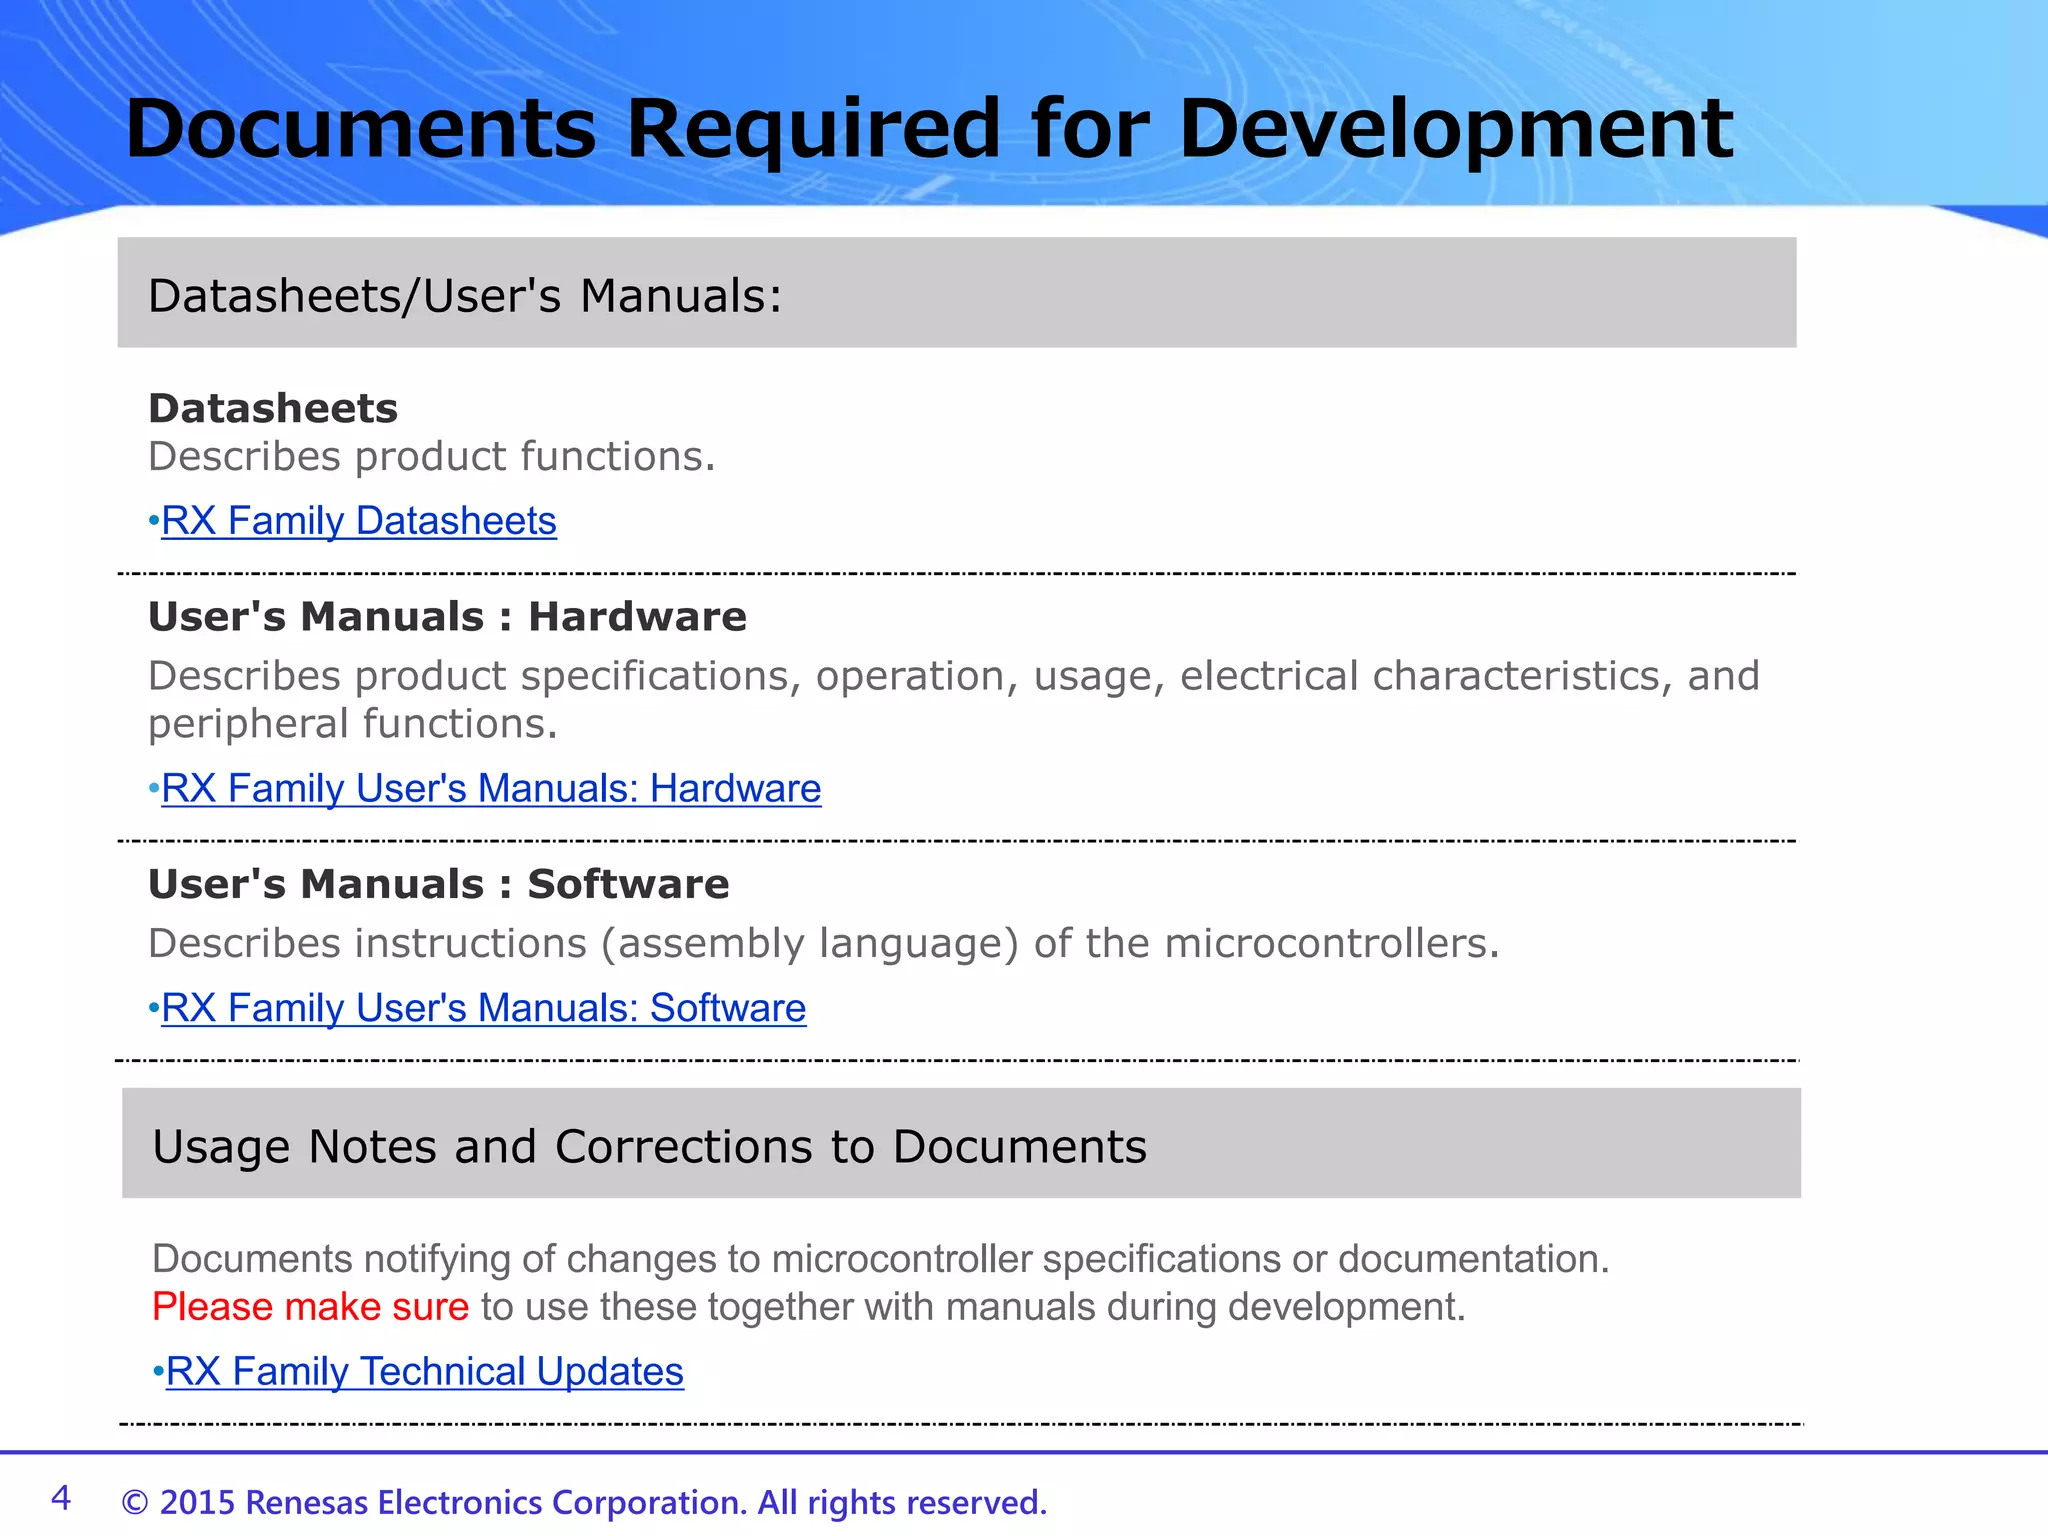
Task: Click the electrical characteristics description paragraph
Action: click(x=952, y=677)
